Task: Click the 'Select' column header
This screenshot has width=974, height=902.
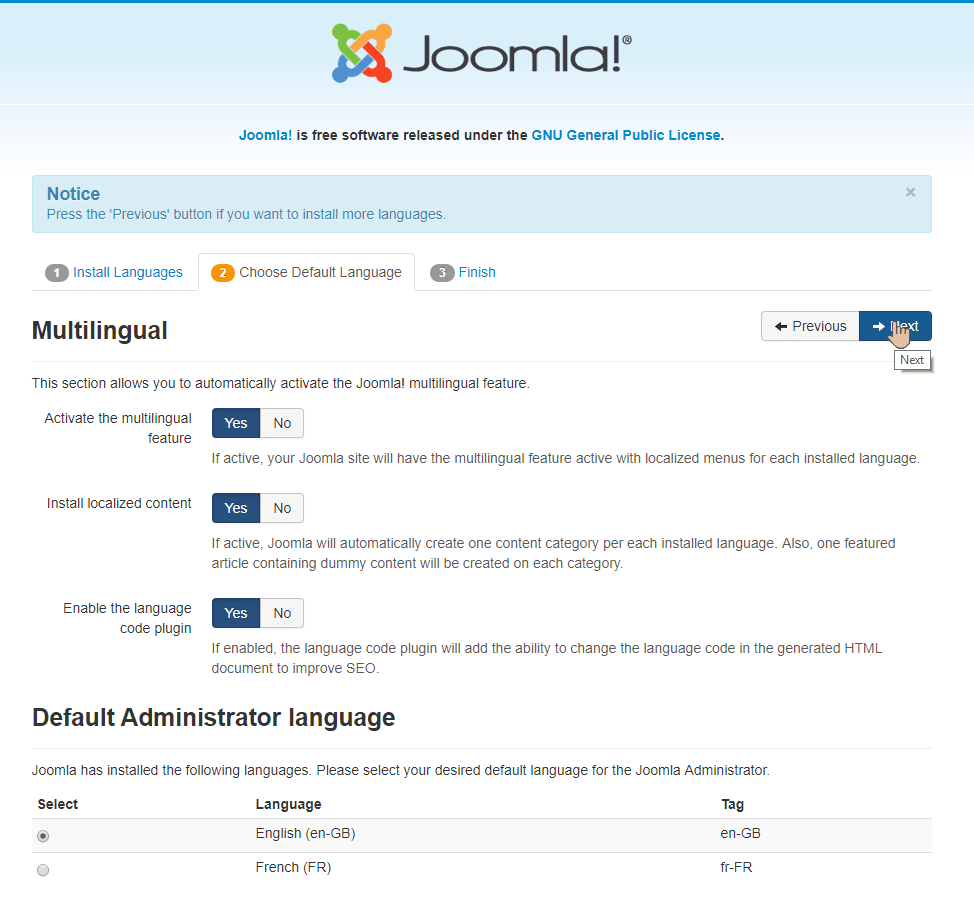Action: (x=58, y=804)
